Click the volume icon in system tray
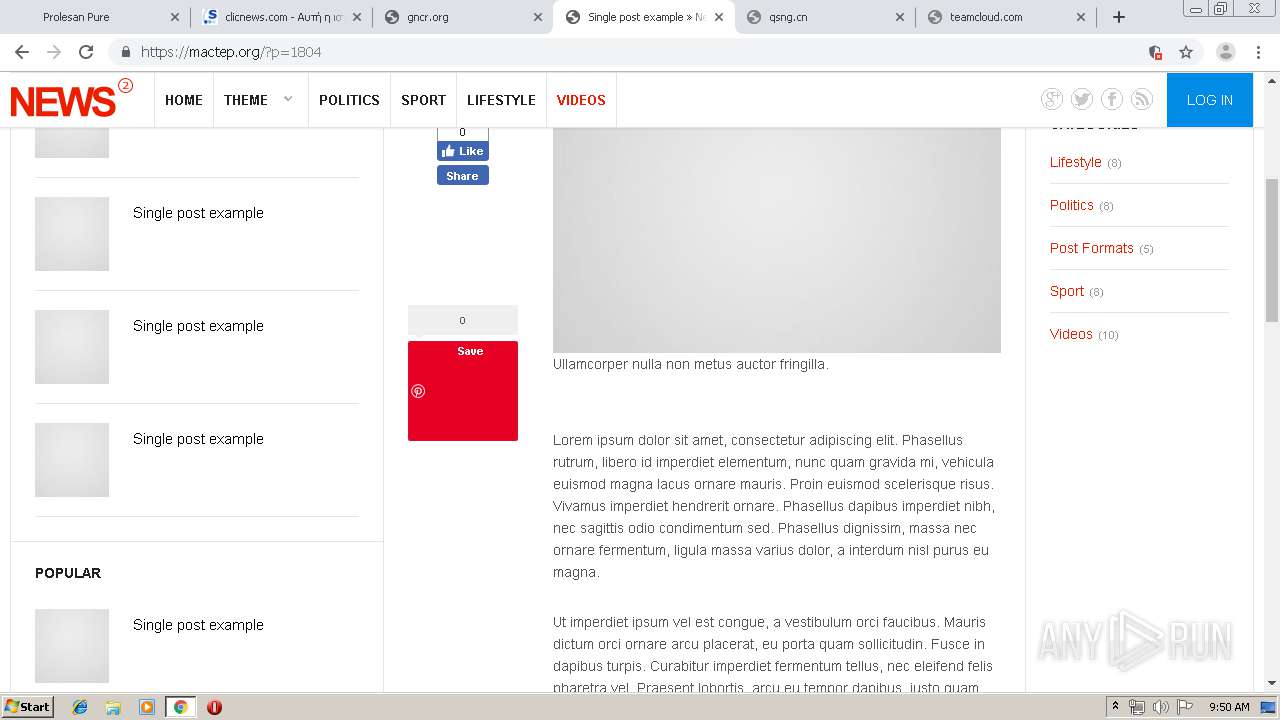 [1161, 707]
